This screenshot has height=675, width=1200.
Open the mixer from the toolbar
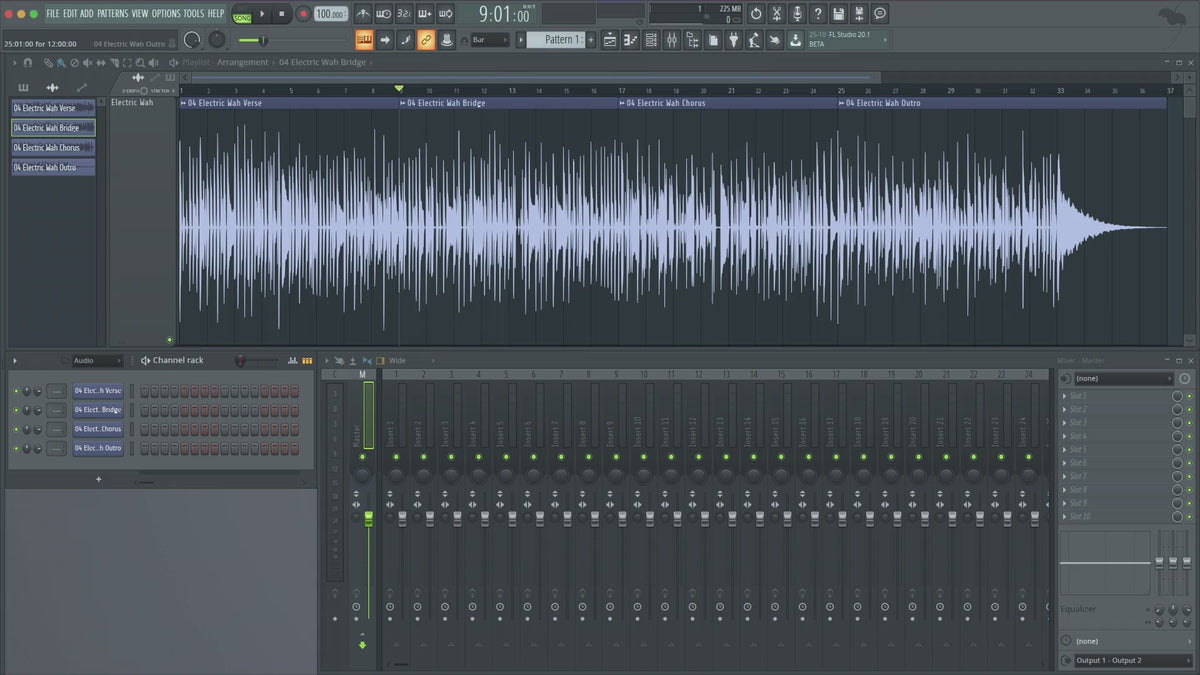click(x=672, y=40)
